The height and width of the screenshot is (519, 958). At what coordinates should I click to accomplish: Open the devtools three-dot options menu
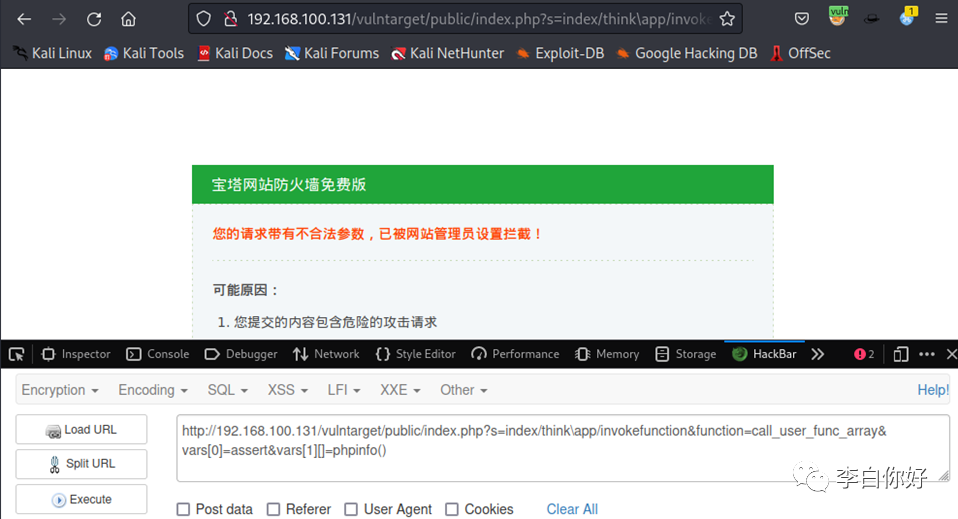(x=927, y=354)
